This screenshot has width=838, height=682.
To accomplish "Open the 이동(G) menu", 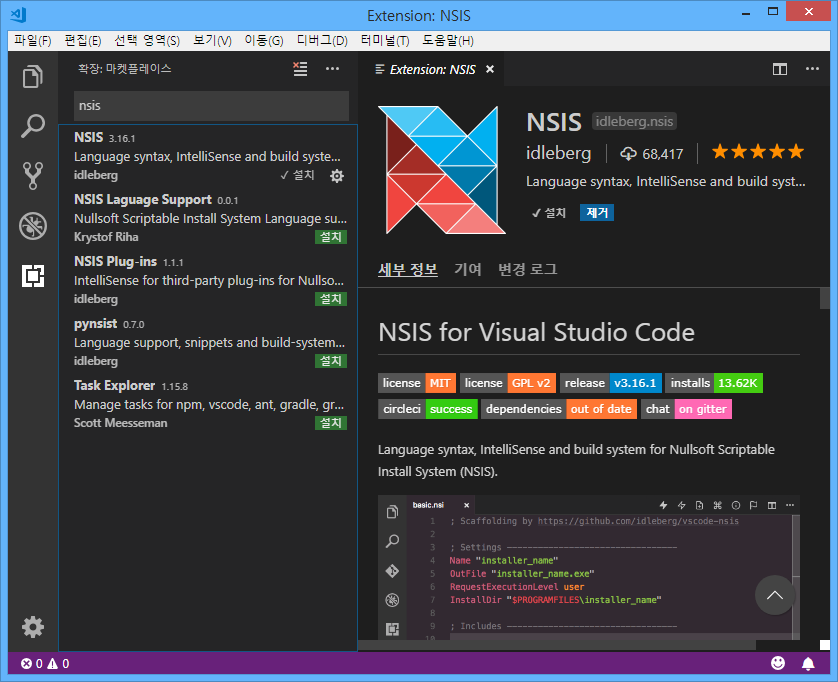I will (264, 41).
